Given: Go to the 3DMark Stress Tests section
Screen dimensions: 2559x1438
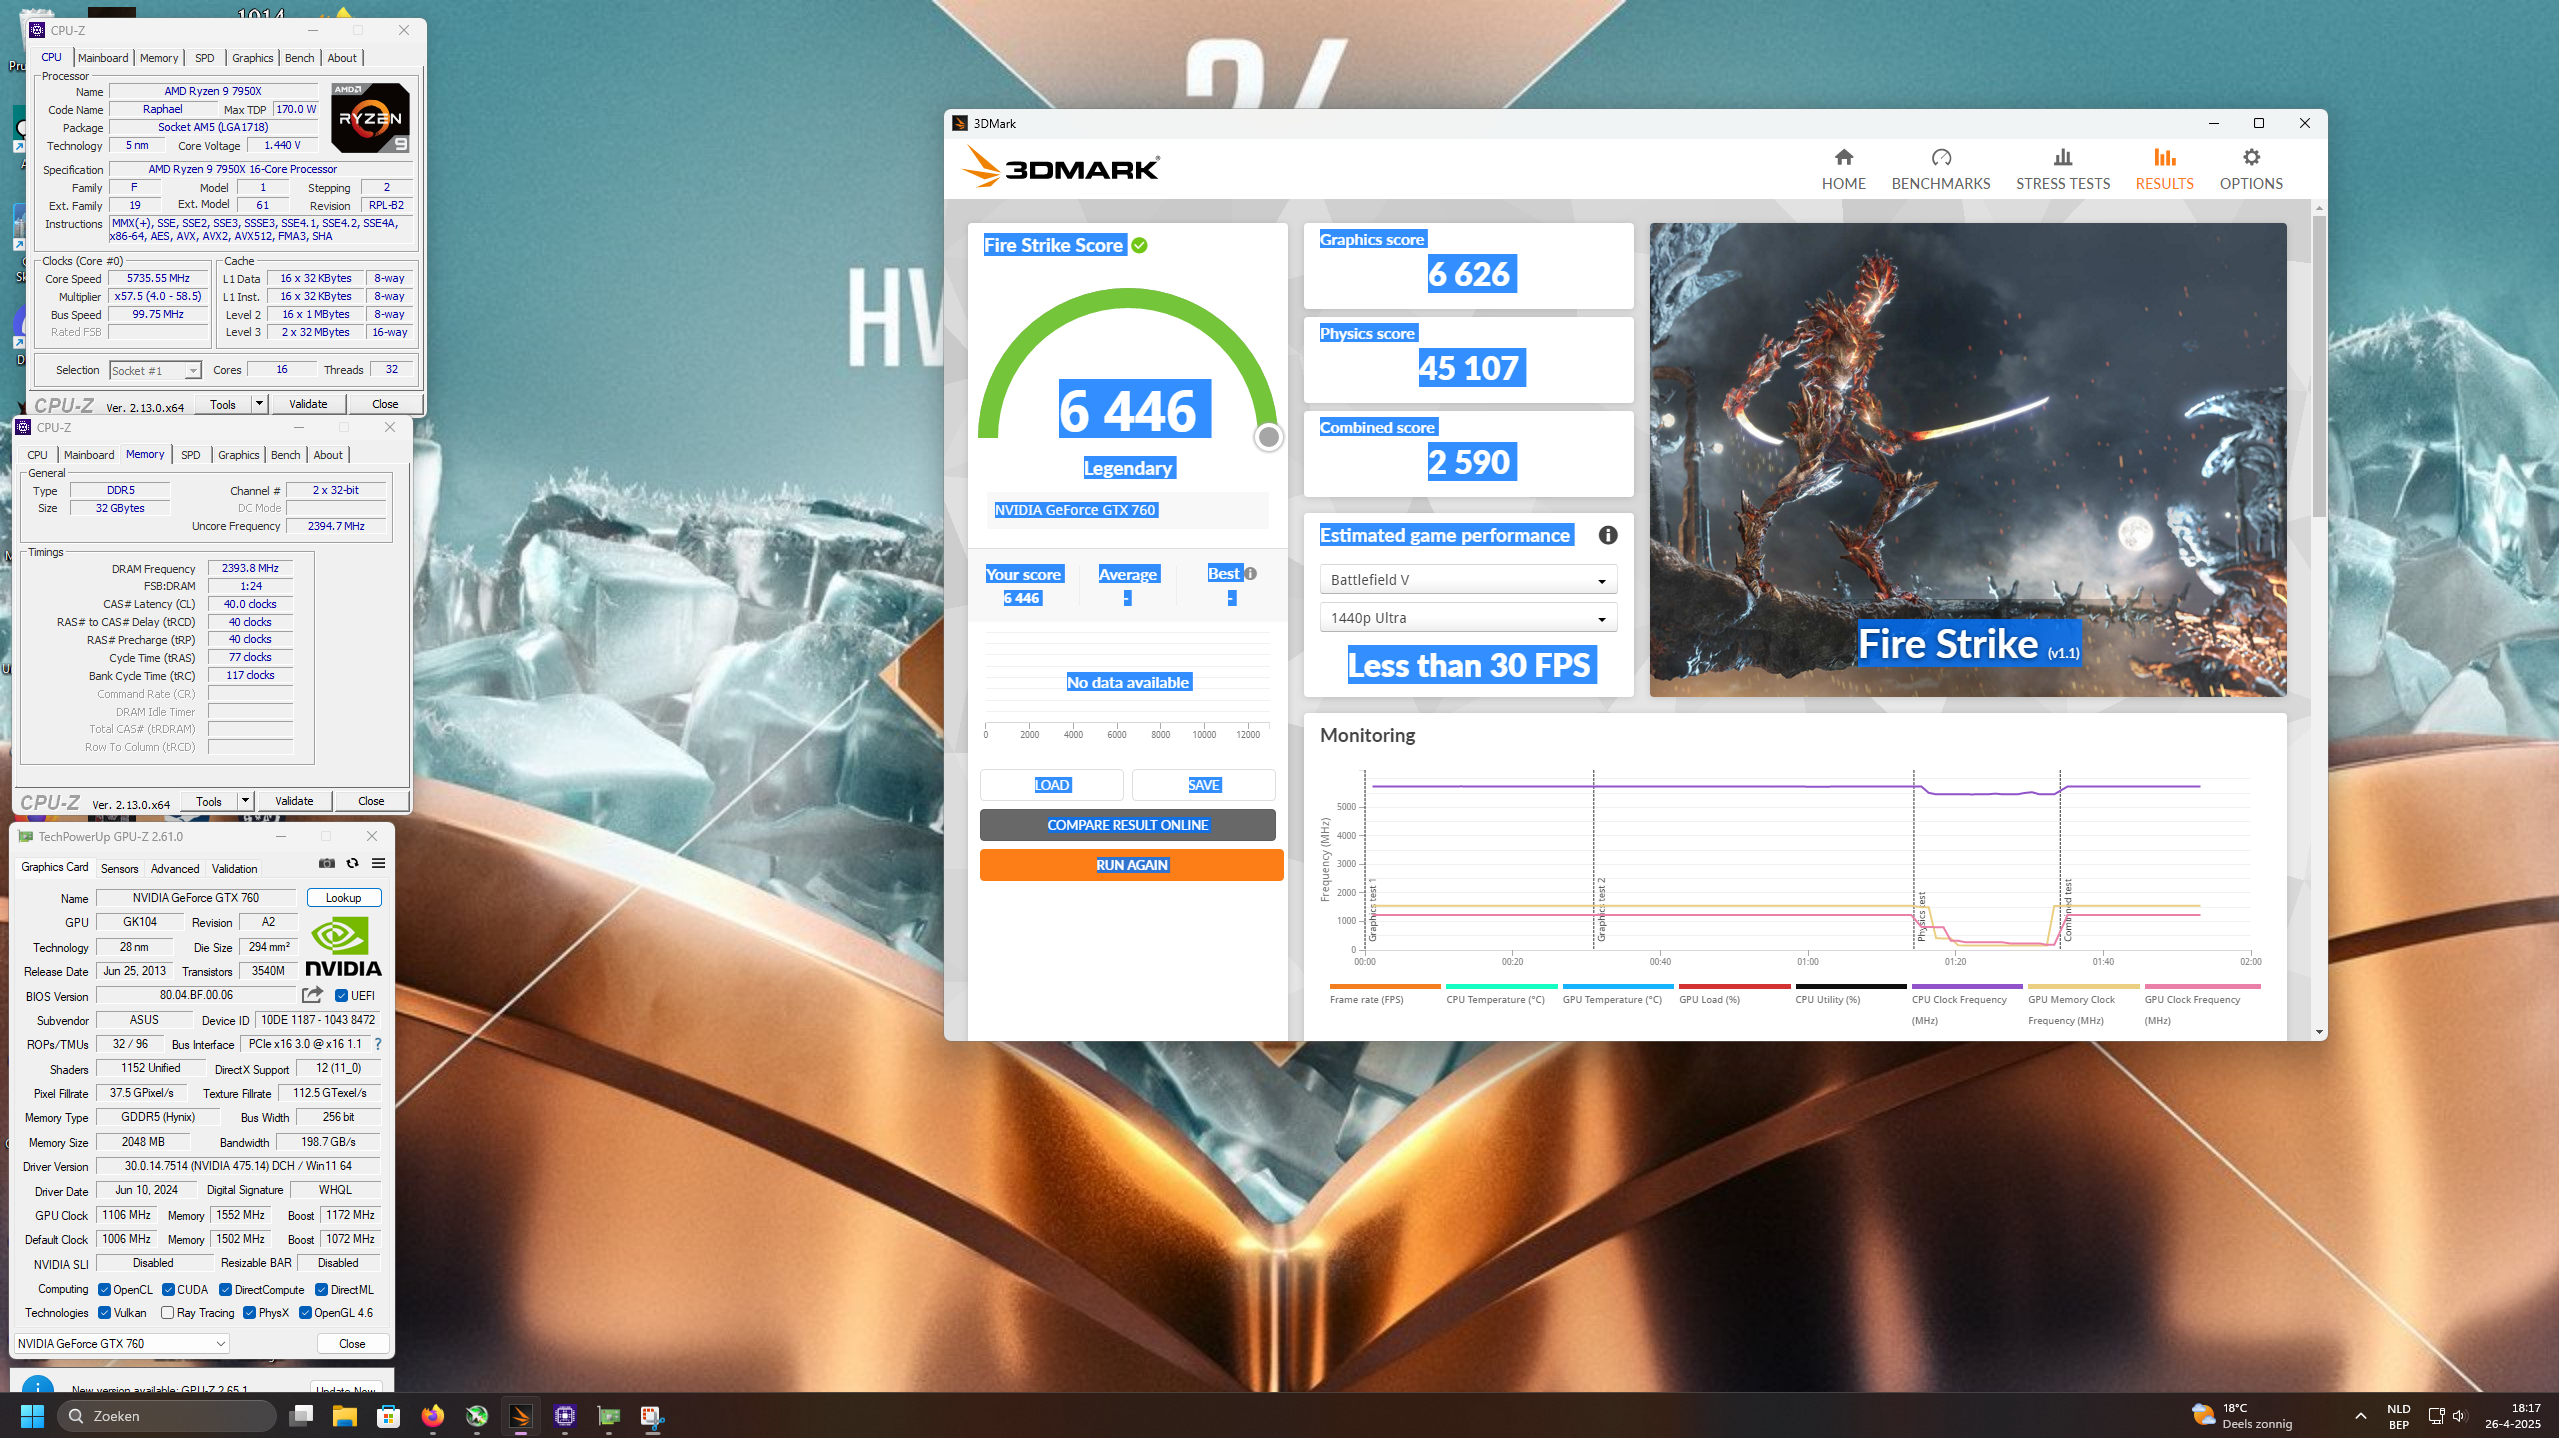Looking at the screenshot, I should click(x=2062, y=169).
